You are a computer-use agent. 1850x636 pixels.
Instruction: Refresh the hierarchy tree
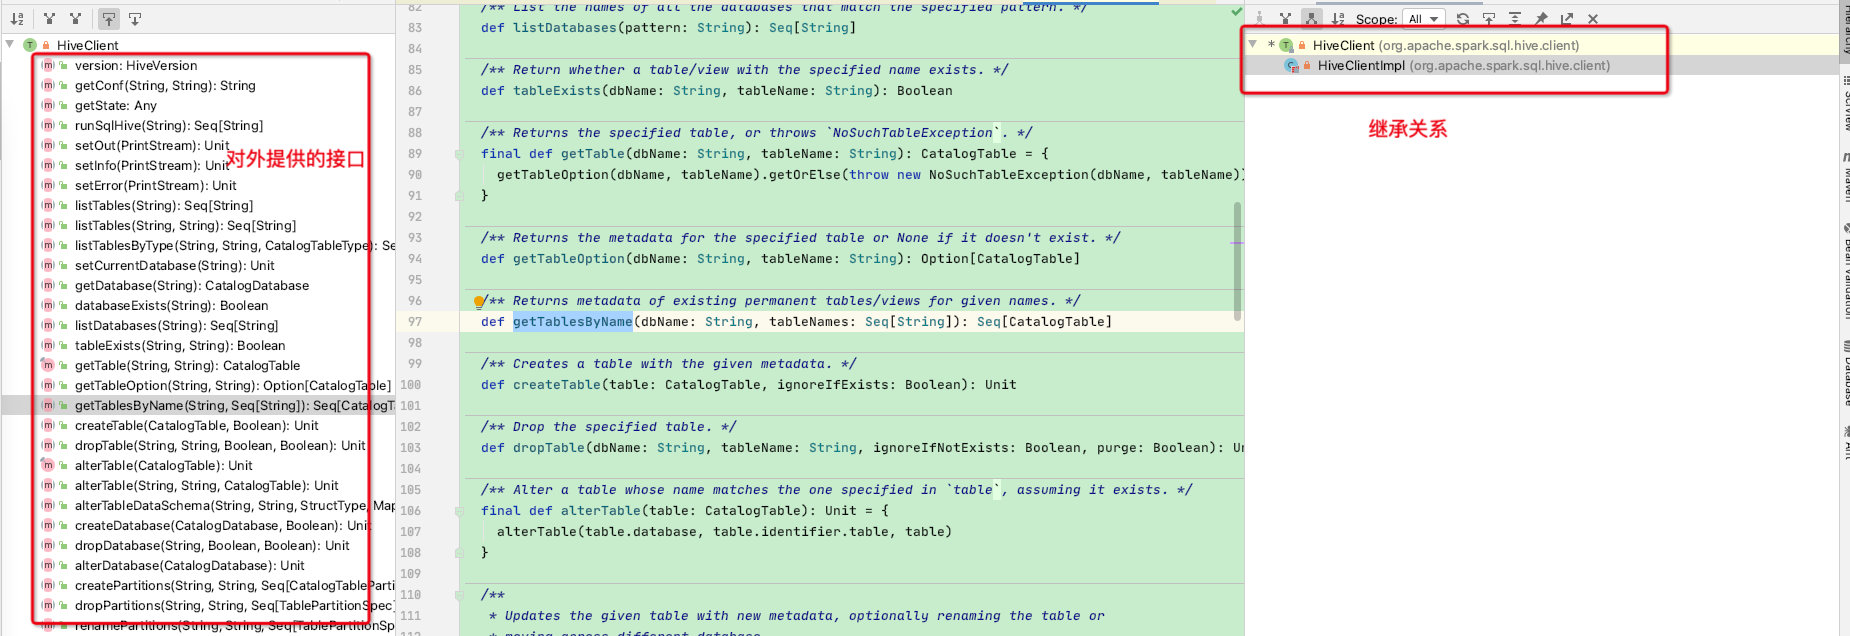[1463, 19]
